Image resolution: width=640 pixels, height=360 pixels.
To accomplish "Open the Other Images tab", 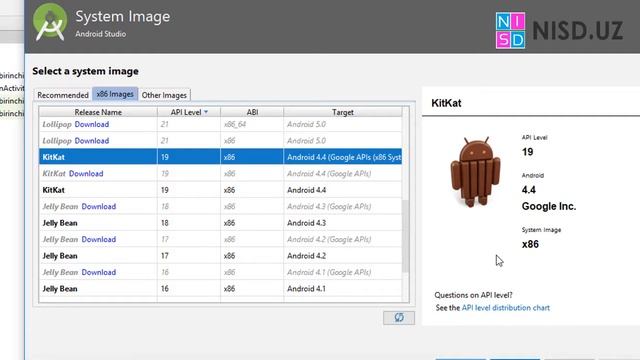I will [x=164, y=95].
